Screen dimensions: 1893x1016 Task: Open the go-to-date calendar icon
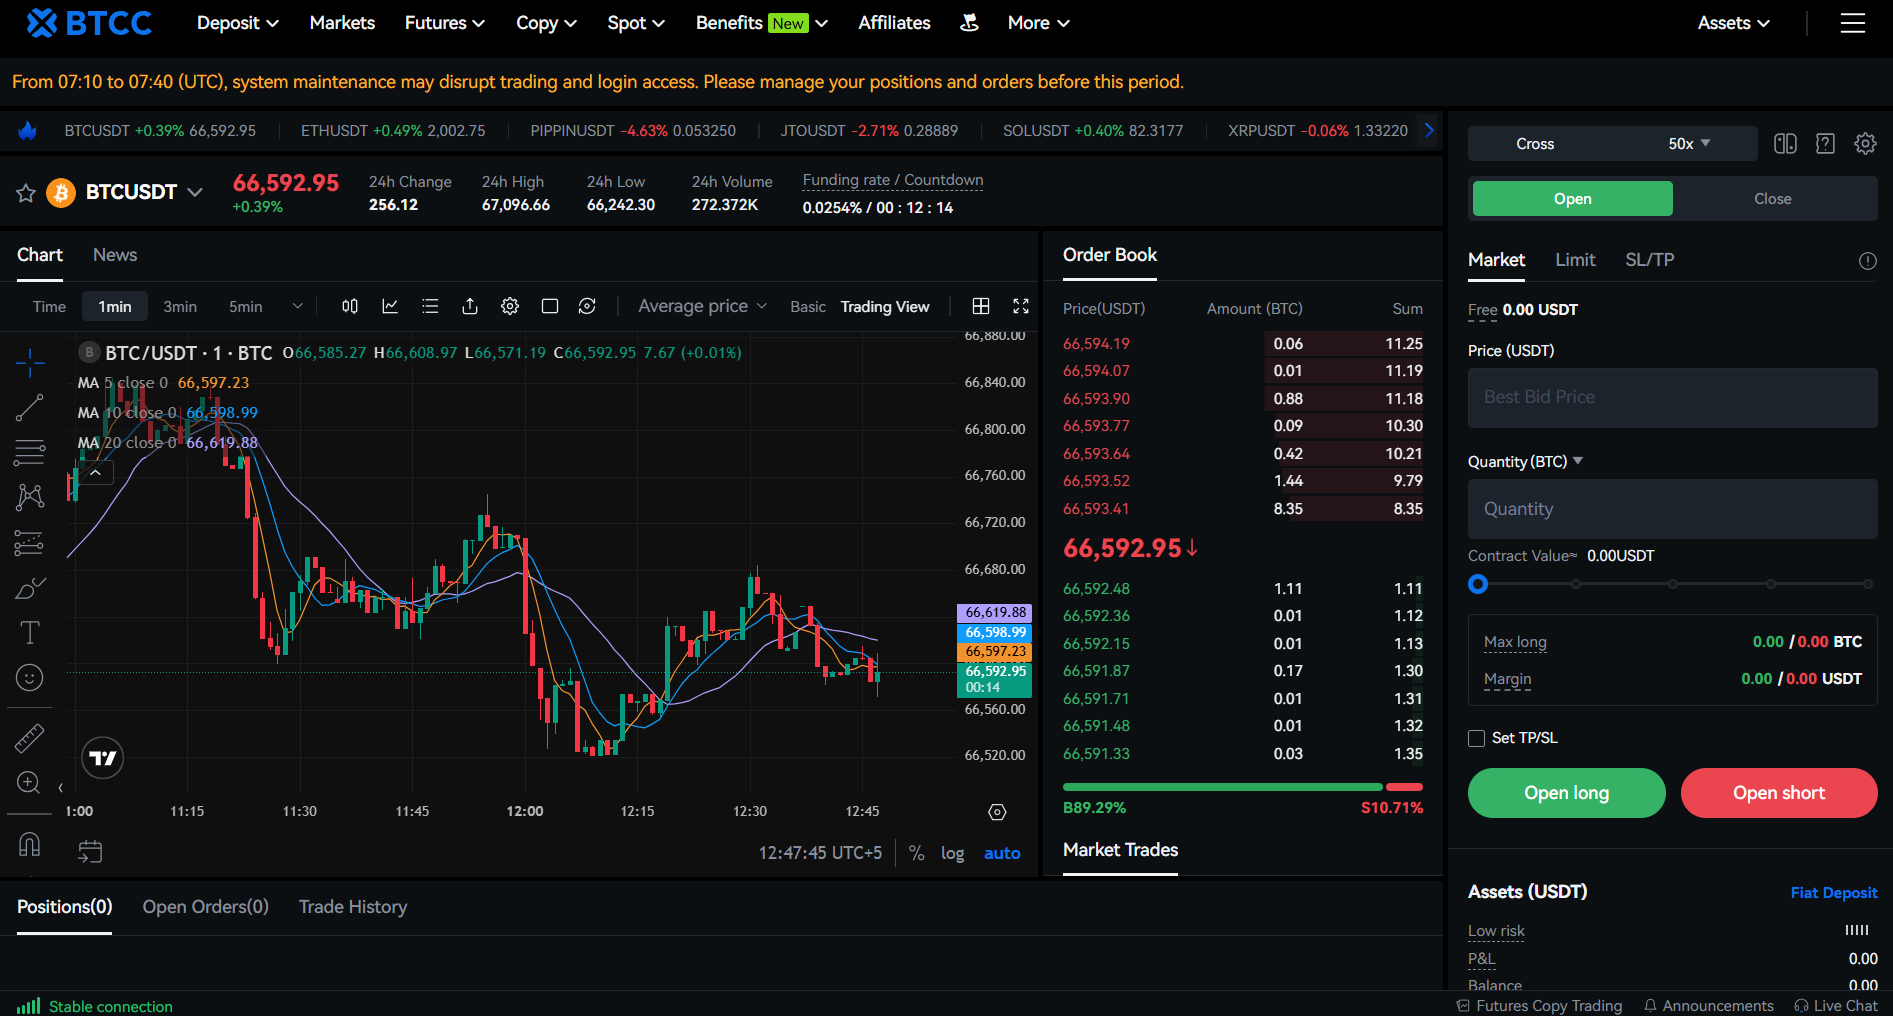coord(90,851)
